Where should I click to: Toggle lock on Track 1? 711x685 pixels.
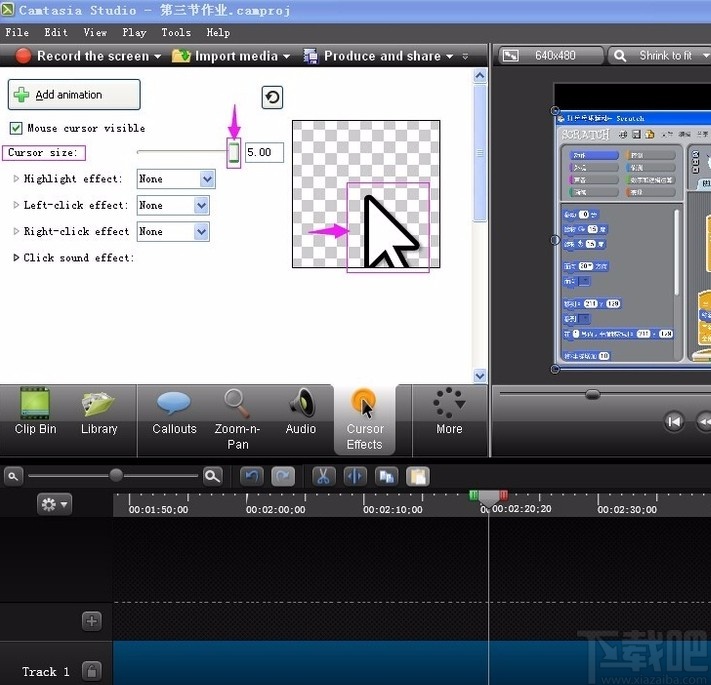(x=92, y=670)
